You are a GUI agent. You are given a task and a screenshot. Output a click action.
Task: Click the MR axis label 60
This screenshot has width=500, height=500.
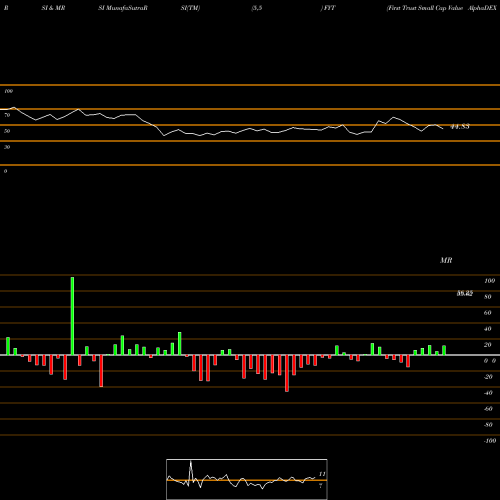pos(488,313)
